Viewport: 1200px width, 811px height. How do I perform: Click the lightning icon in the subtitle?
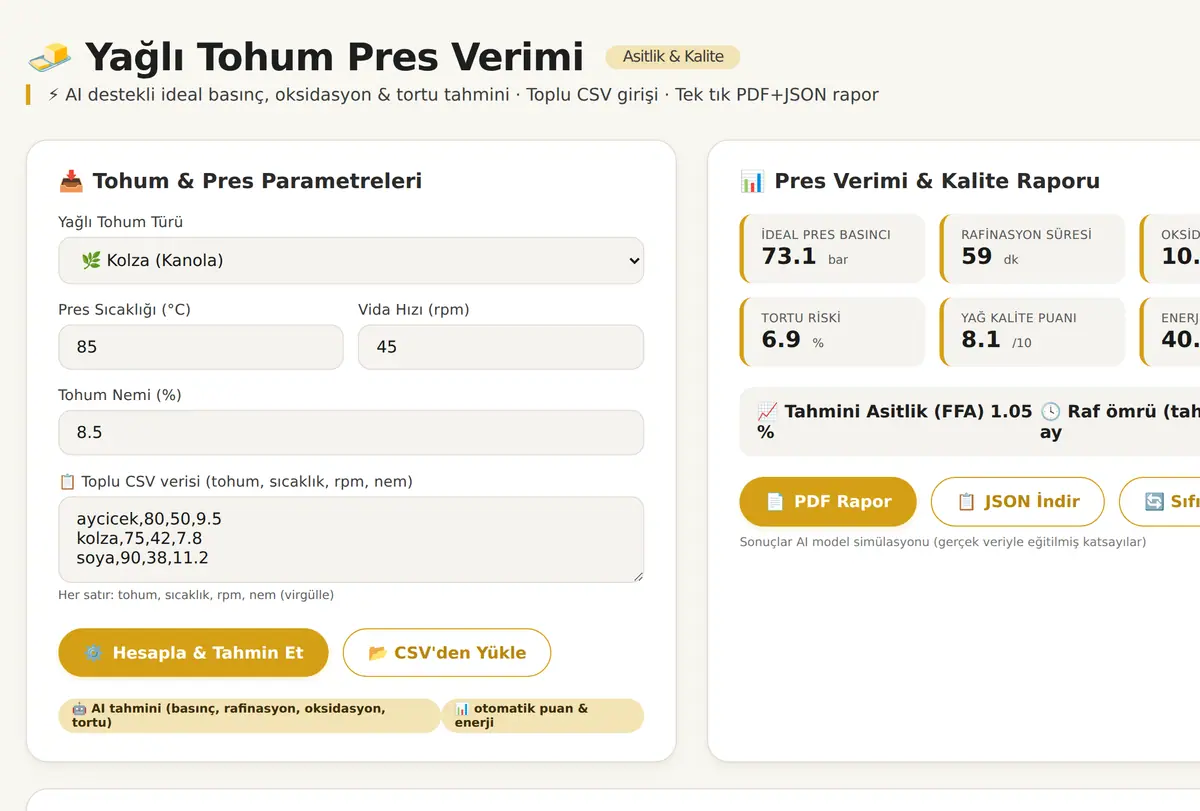pos(54,95)
